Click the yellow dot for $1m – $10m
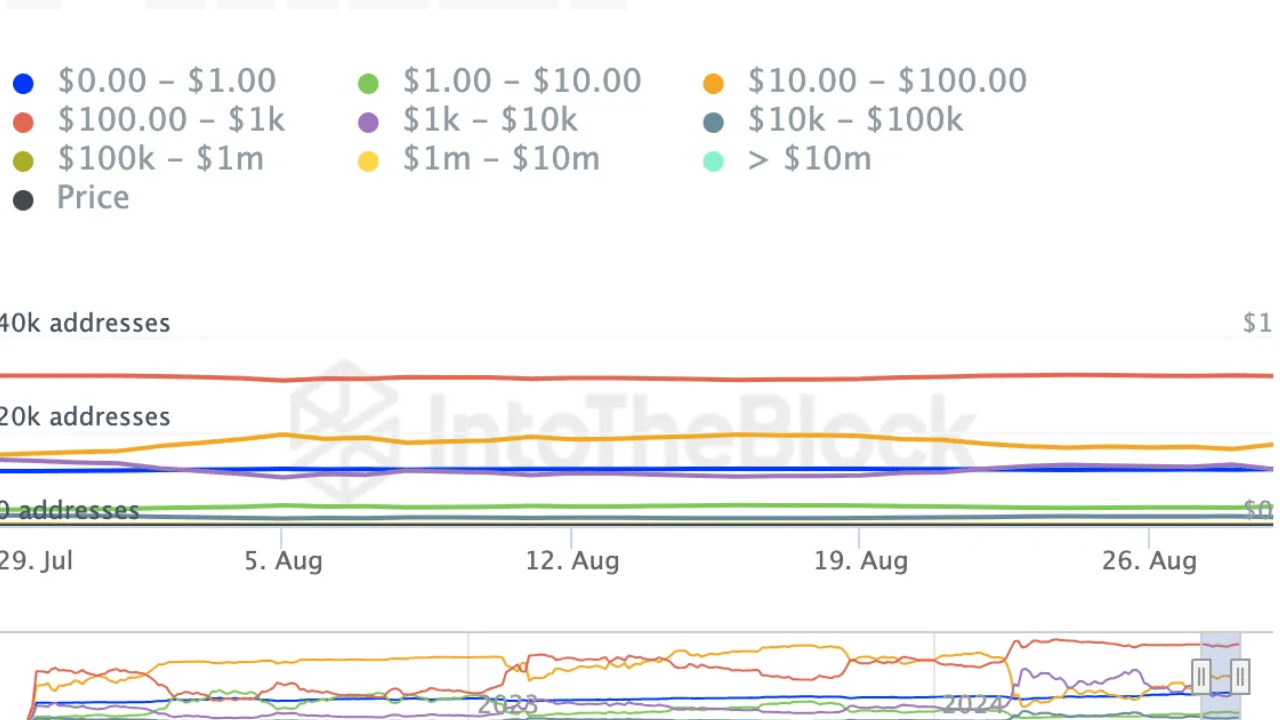The height and width of the screenshot is (720, 1280). 368,162
